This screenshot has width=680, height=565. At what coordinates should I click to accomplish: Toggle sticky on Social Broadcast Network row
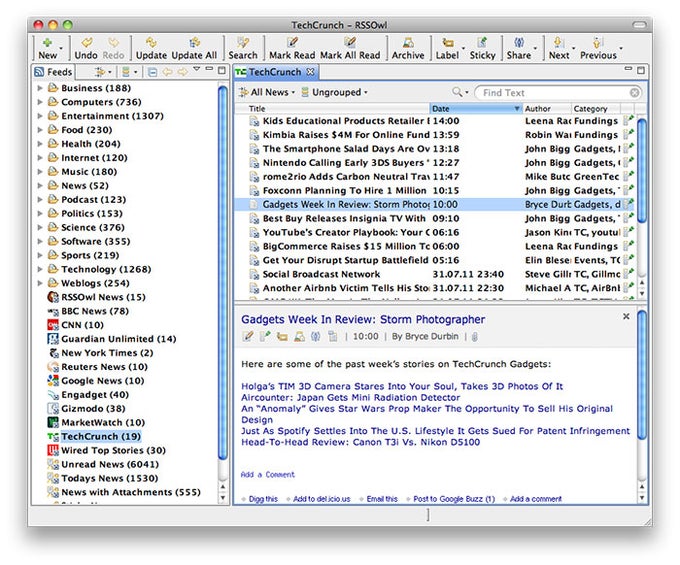coord(628,274)
